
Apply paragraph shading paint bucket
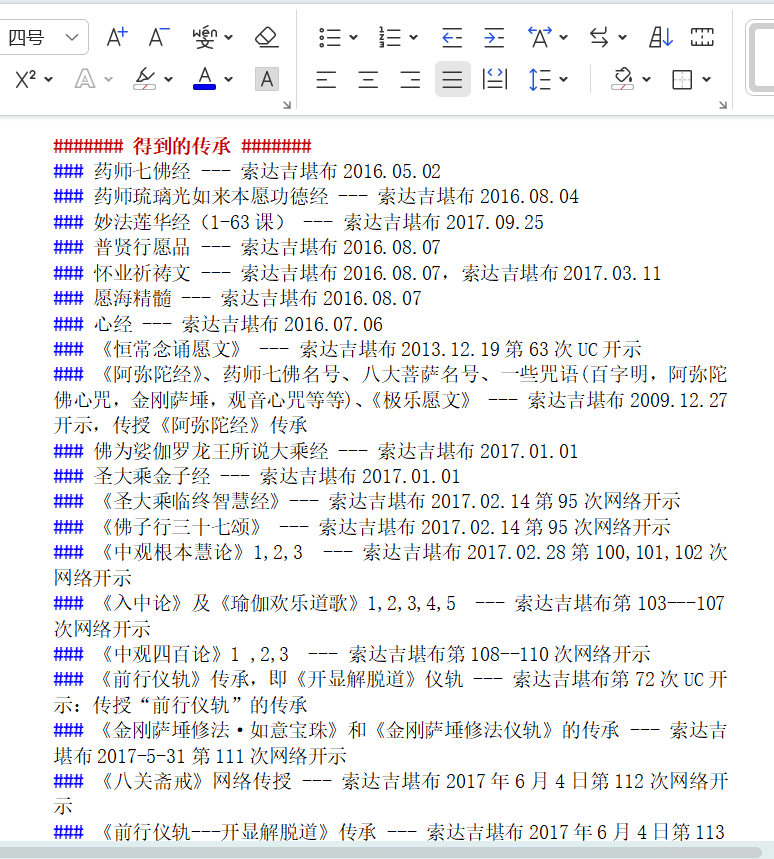pos(623,79)
